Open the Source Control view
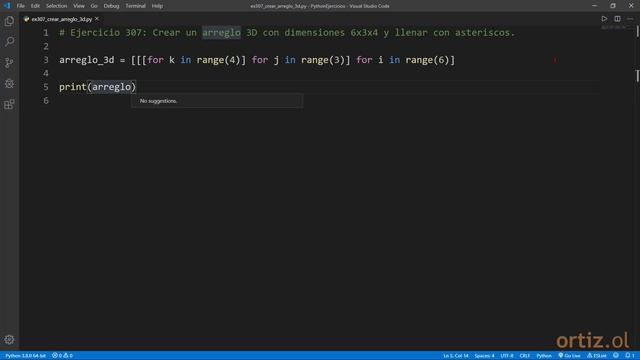This screenshot has width=640, height=360. pos(9,62)
